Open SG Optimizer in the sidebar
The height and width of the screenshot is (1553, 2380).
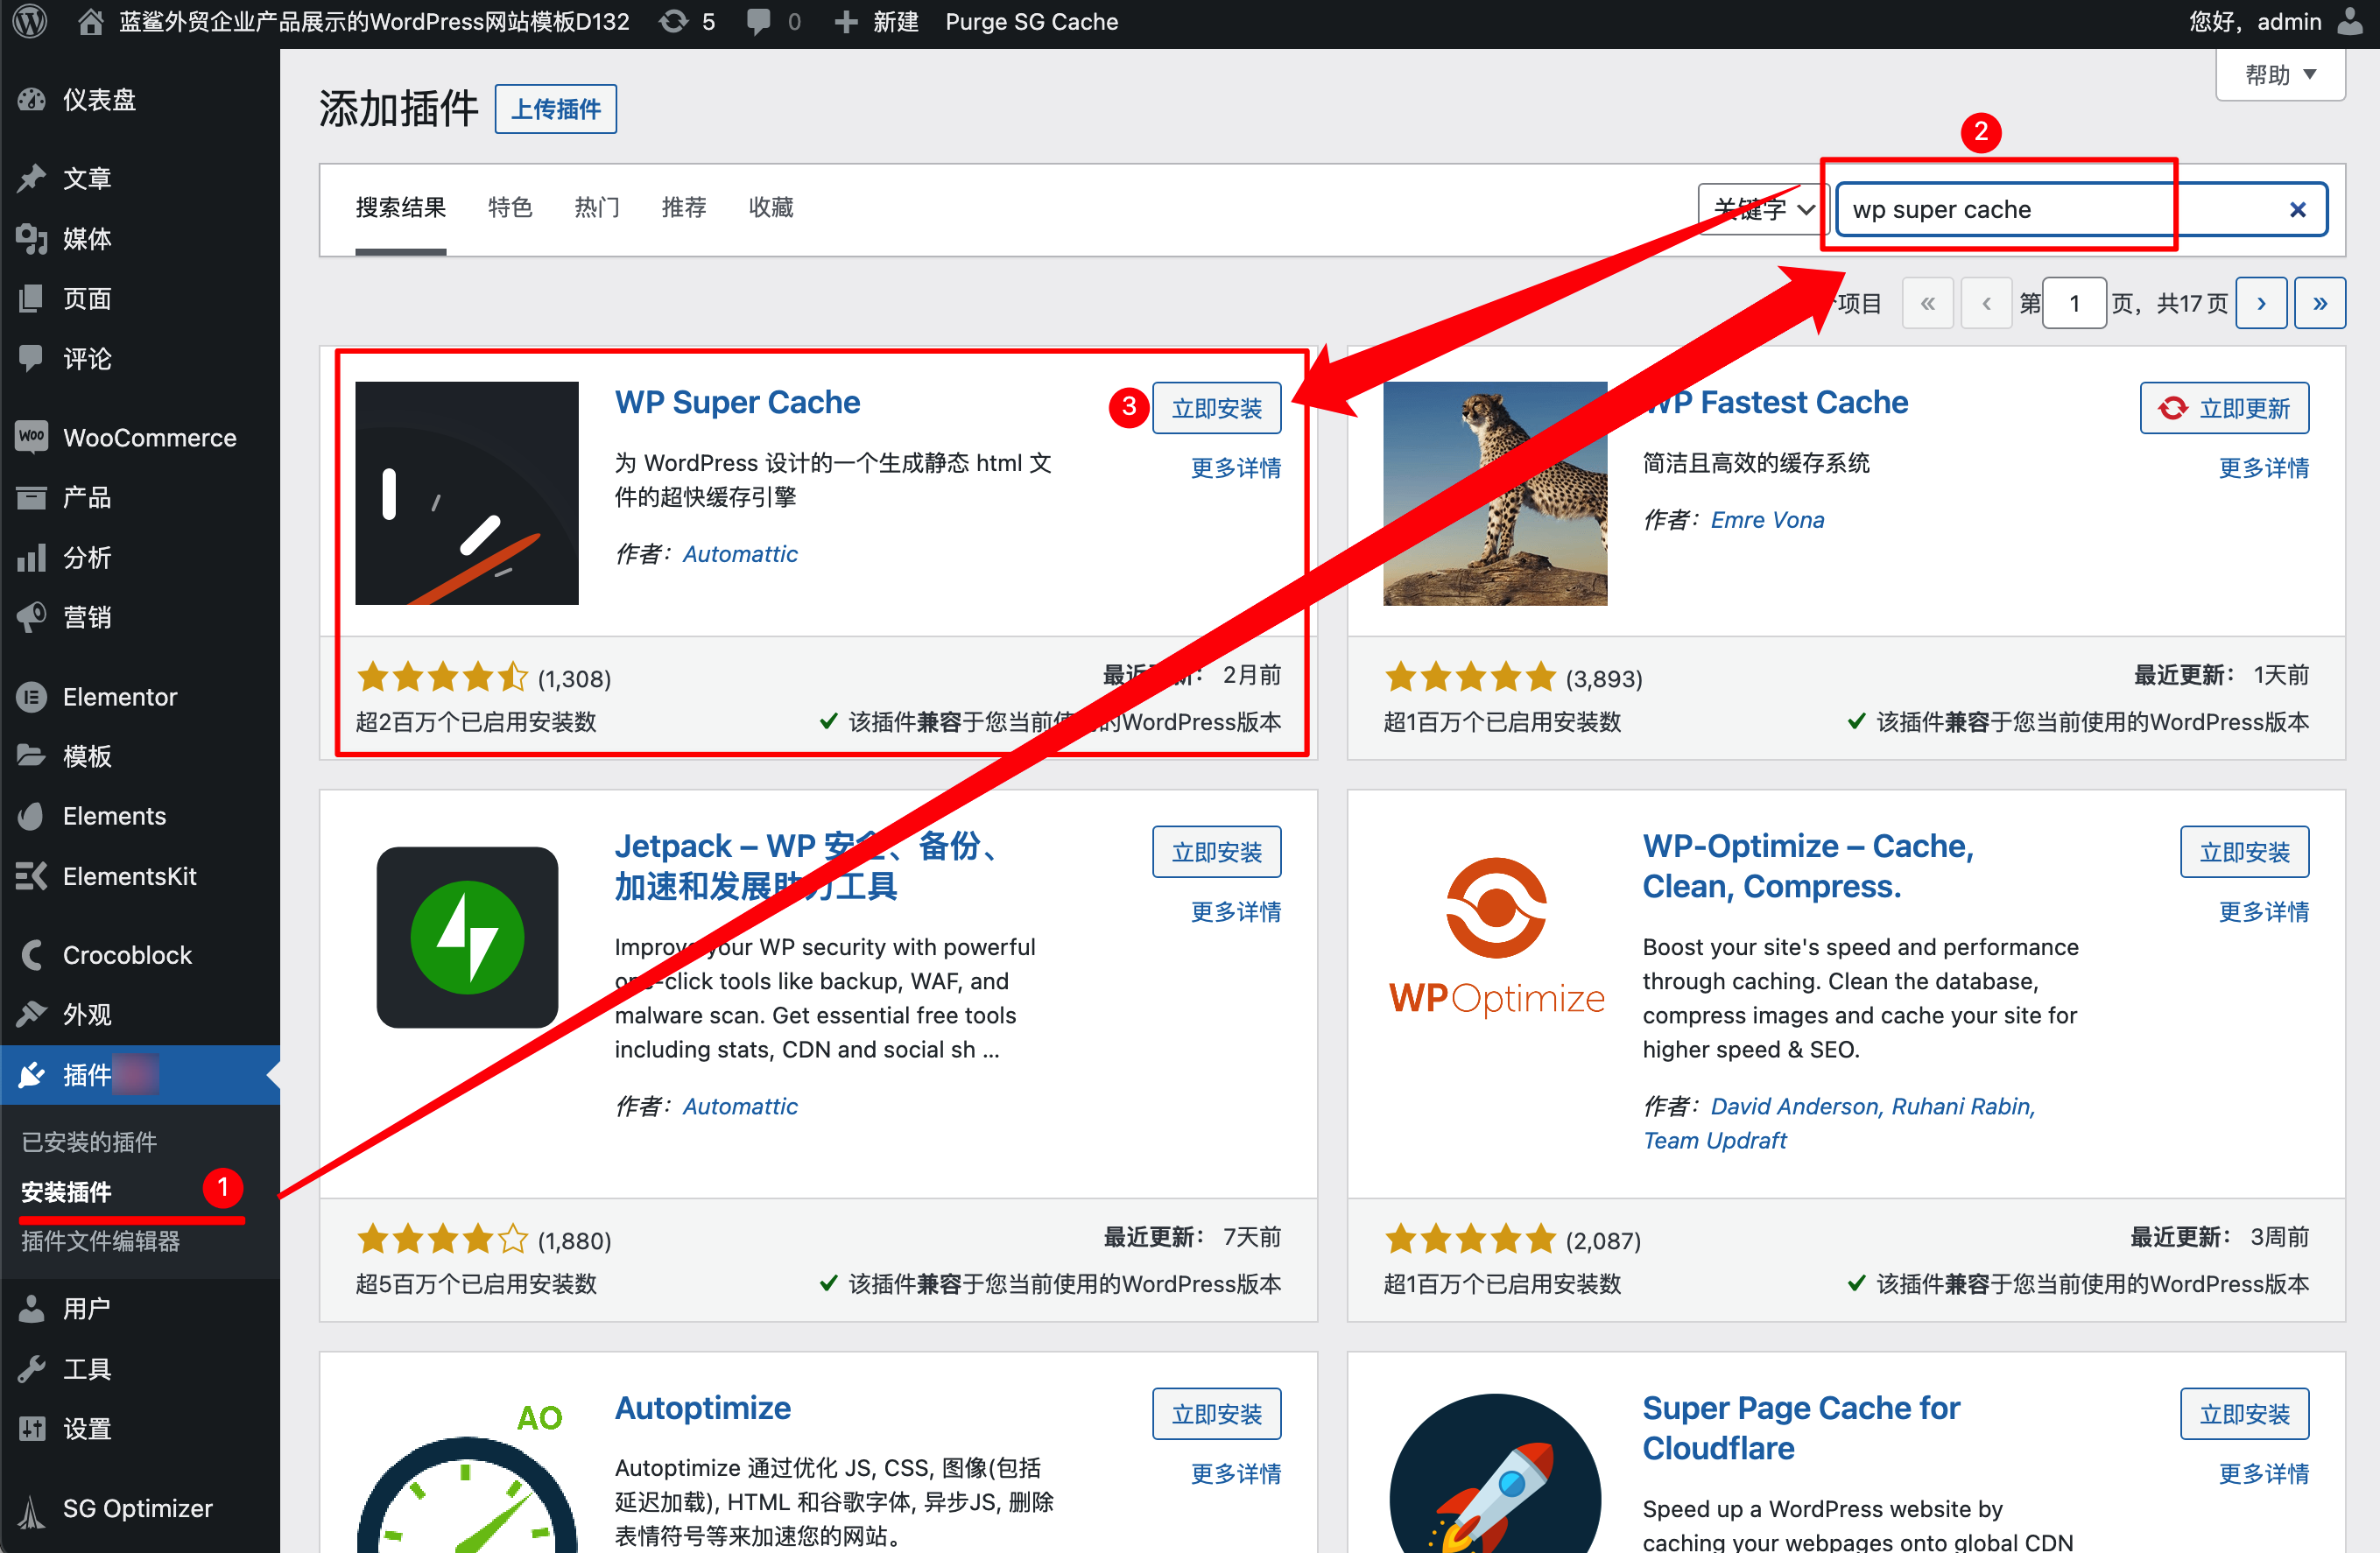(x=140, y=1508)
